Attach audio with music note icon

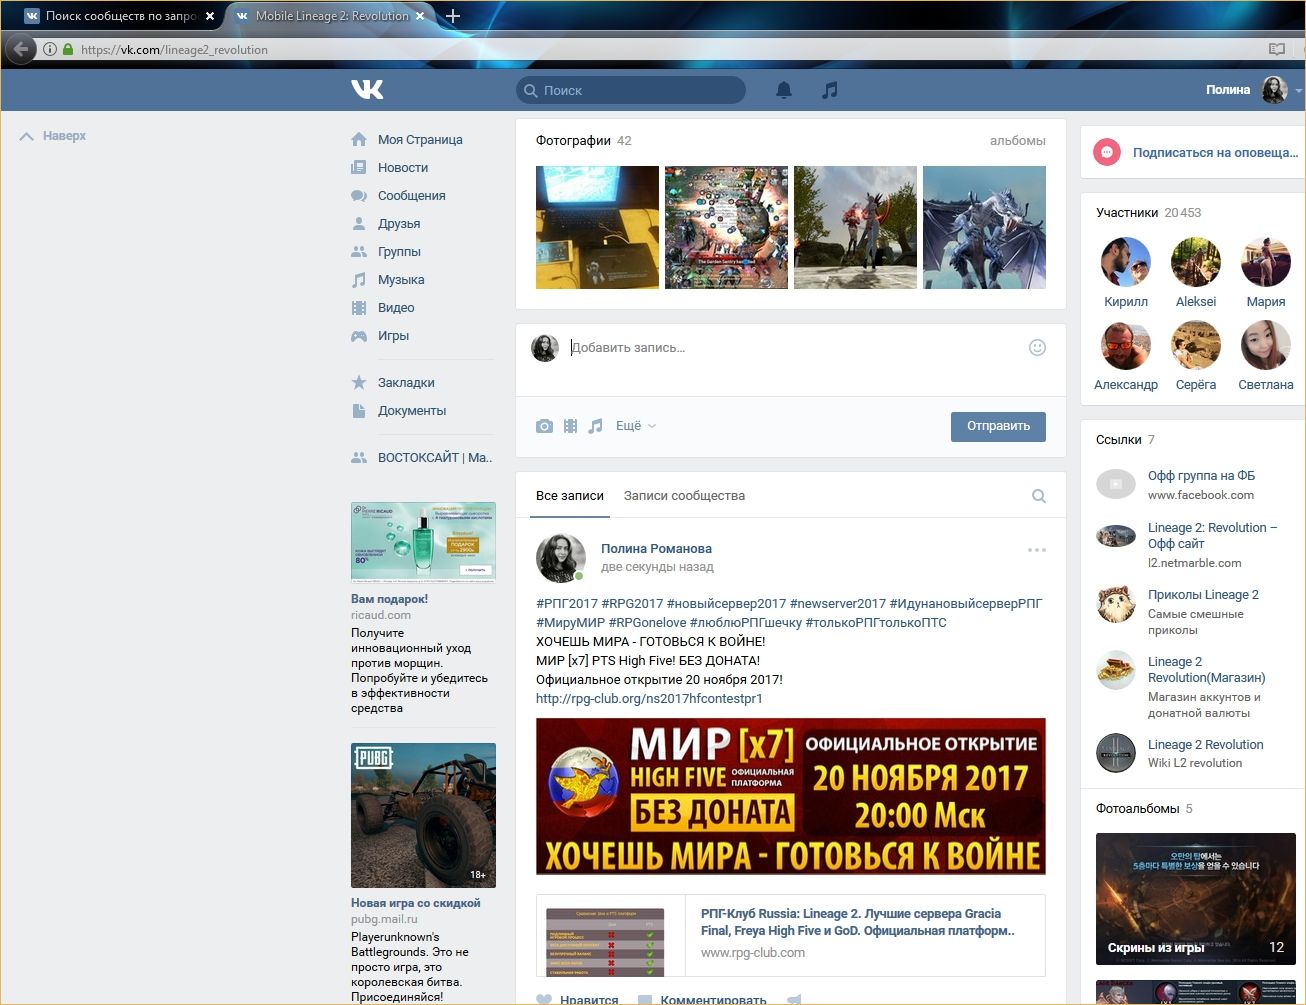click(x=595, y=426)
